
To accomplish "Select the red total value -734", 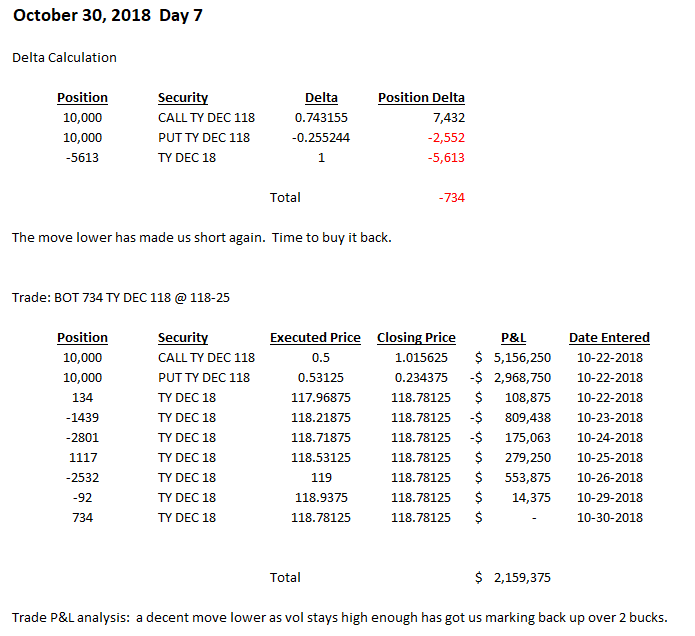I will pos(451,198).
